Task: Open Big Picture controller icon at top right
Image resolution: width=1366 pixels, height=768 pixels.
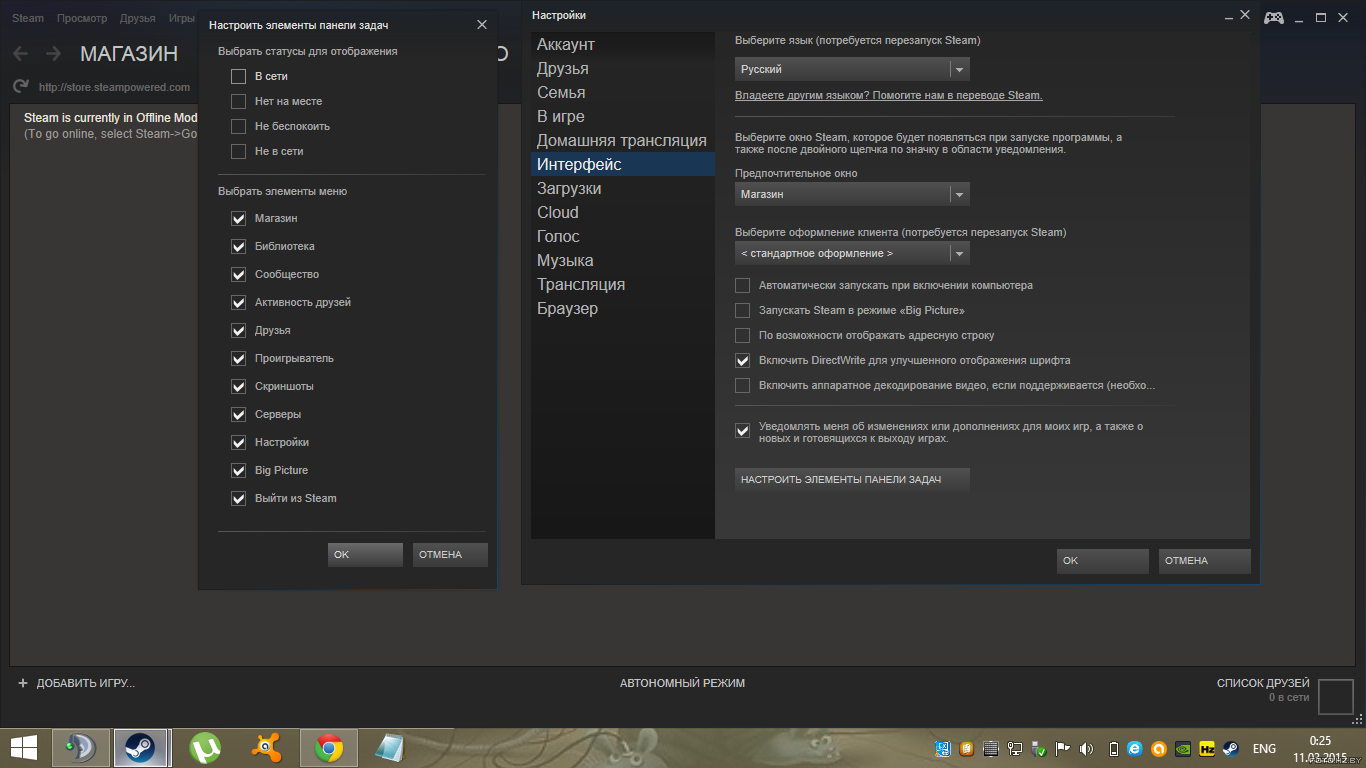Action: pos(1273,17)
